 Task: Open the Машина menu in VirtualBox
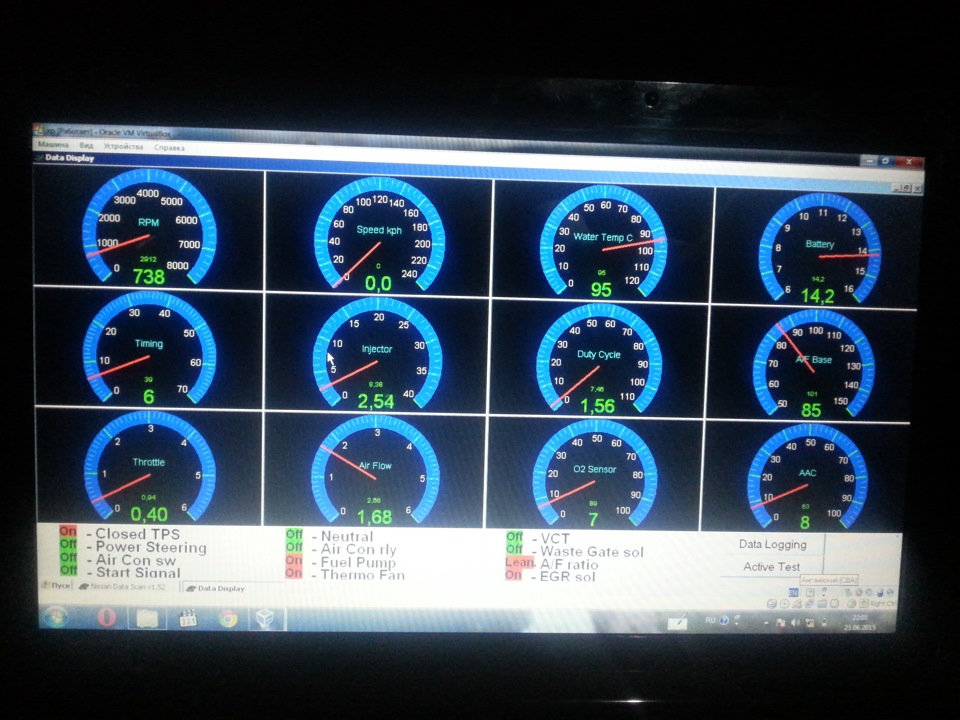[x=53, y=144]
